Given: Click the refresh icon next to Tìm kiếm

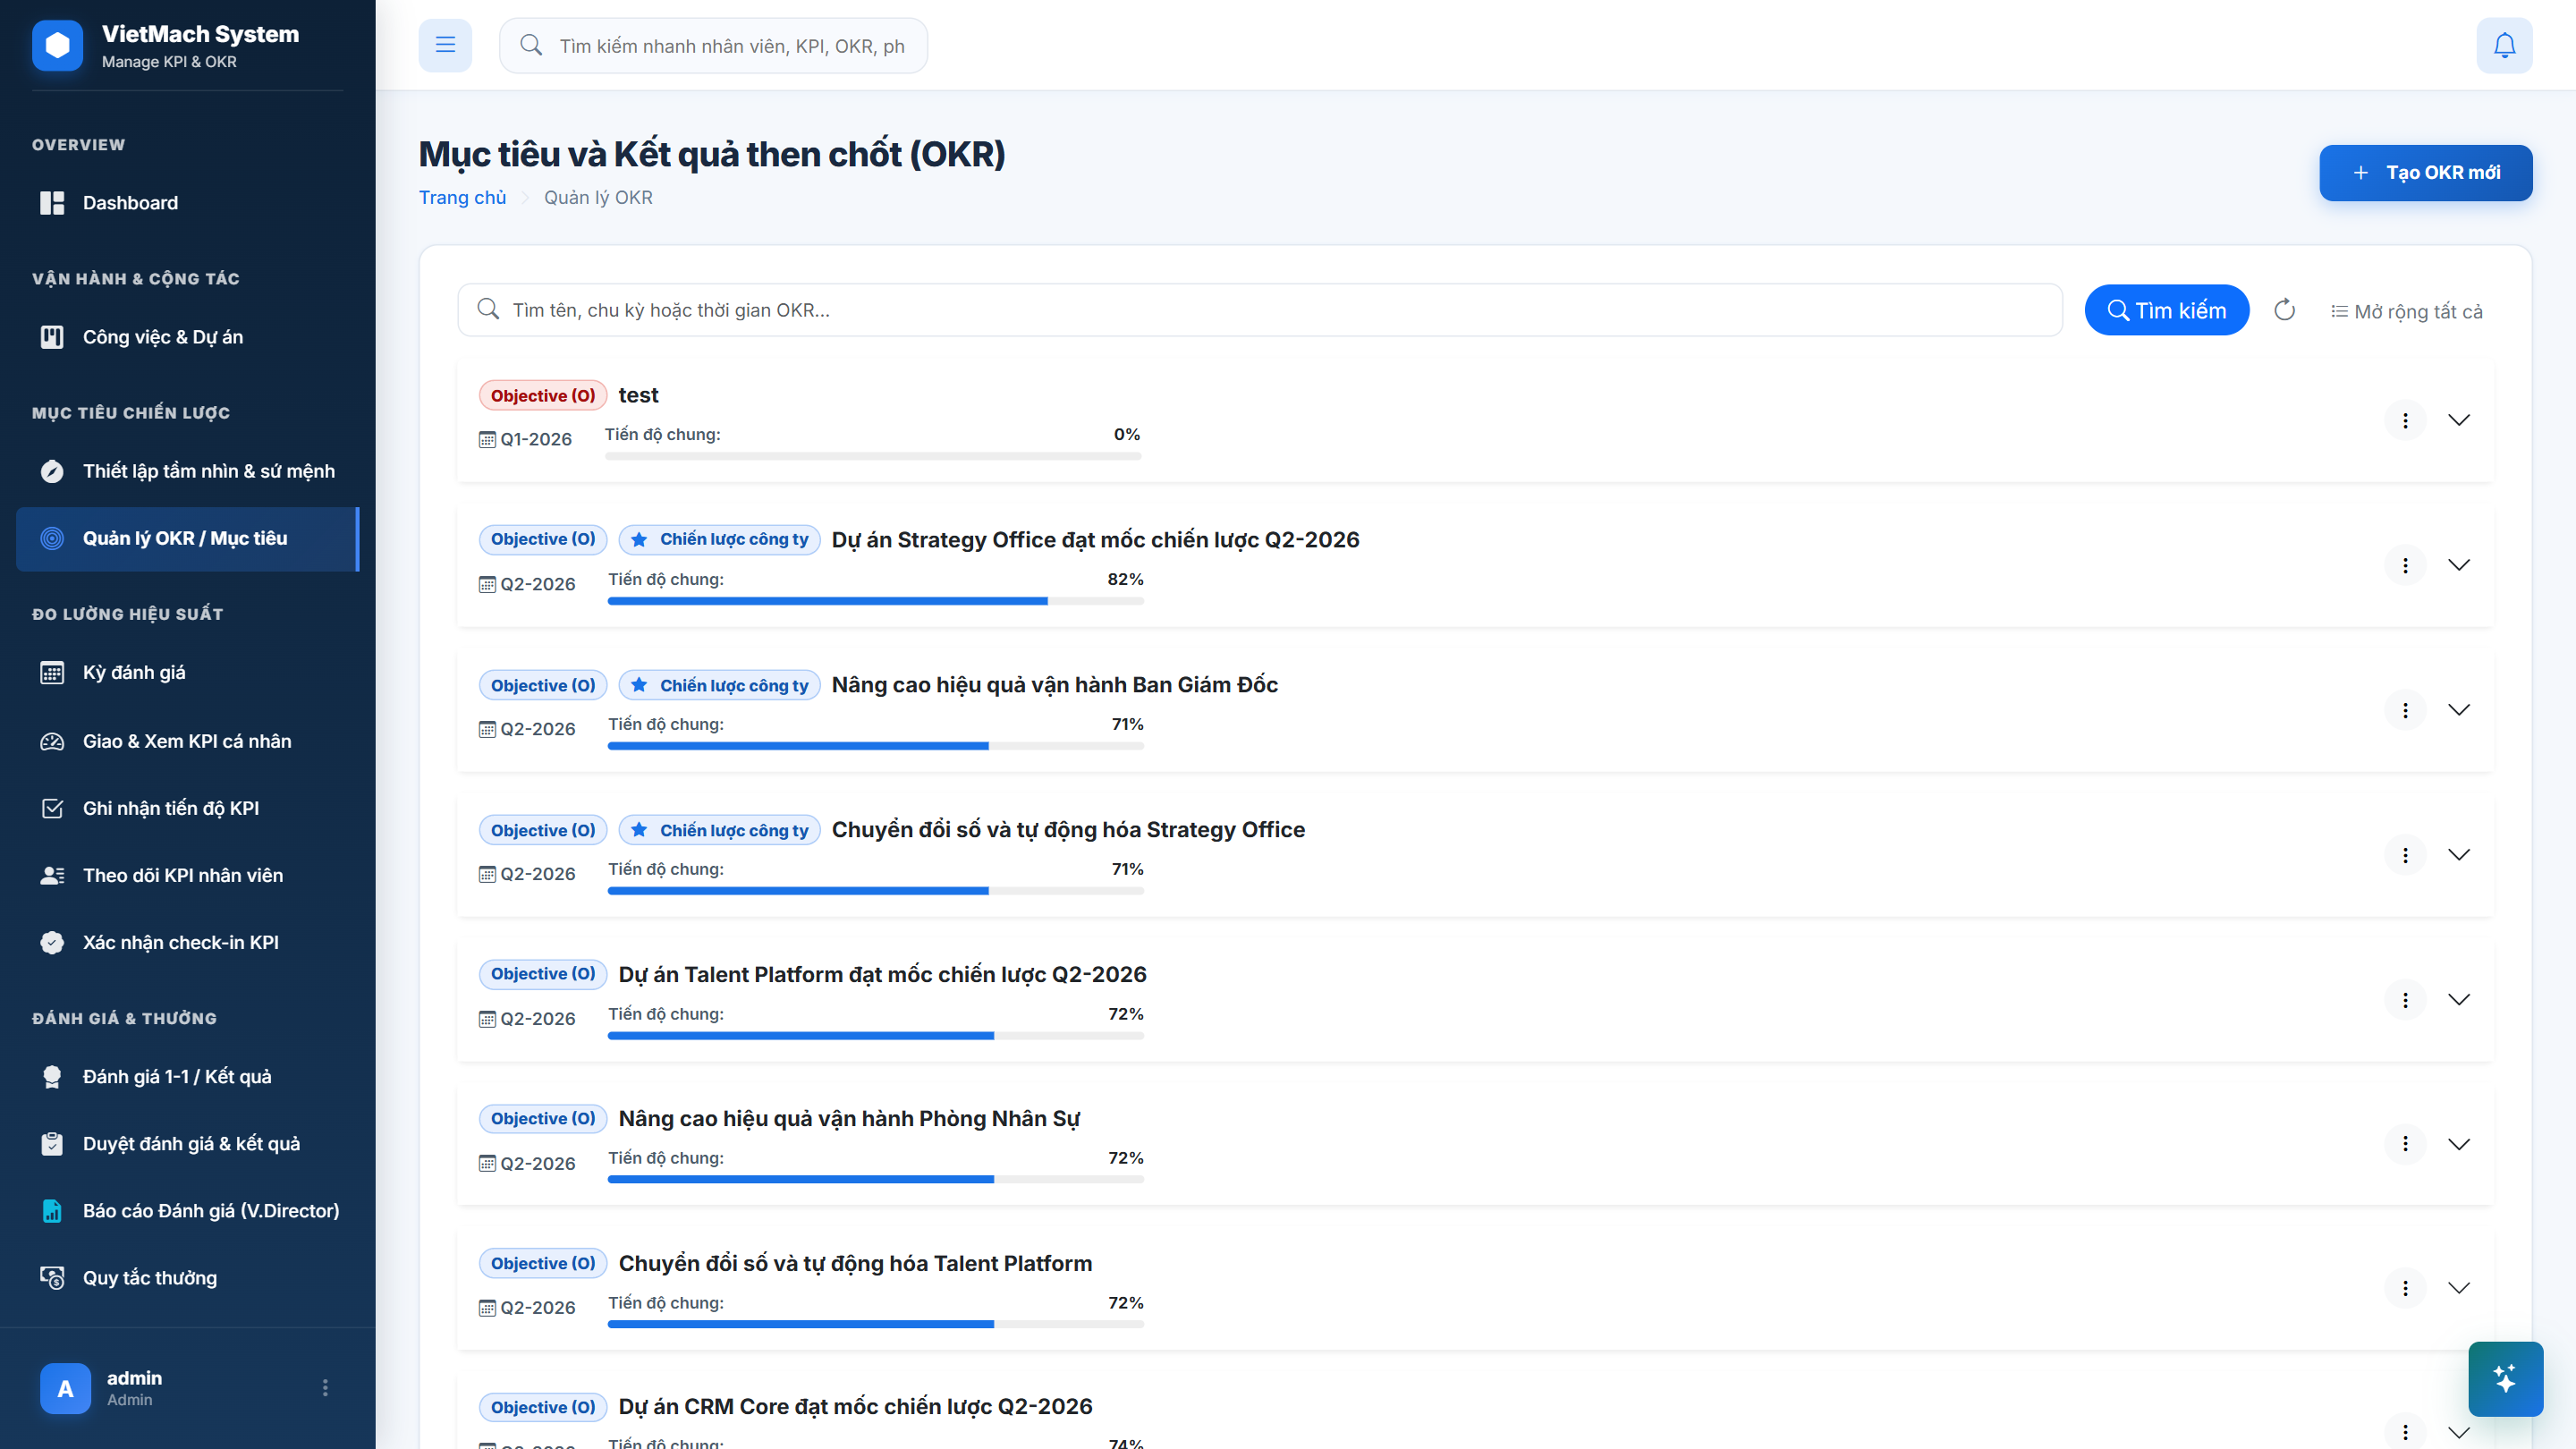Looking at the screenshot, I should click(x=2284, y=310).
